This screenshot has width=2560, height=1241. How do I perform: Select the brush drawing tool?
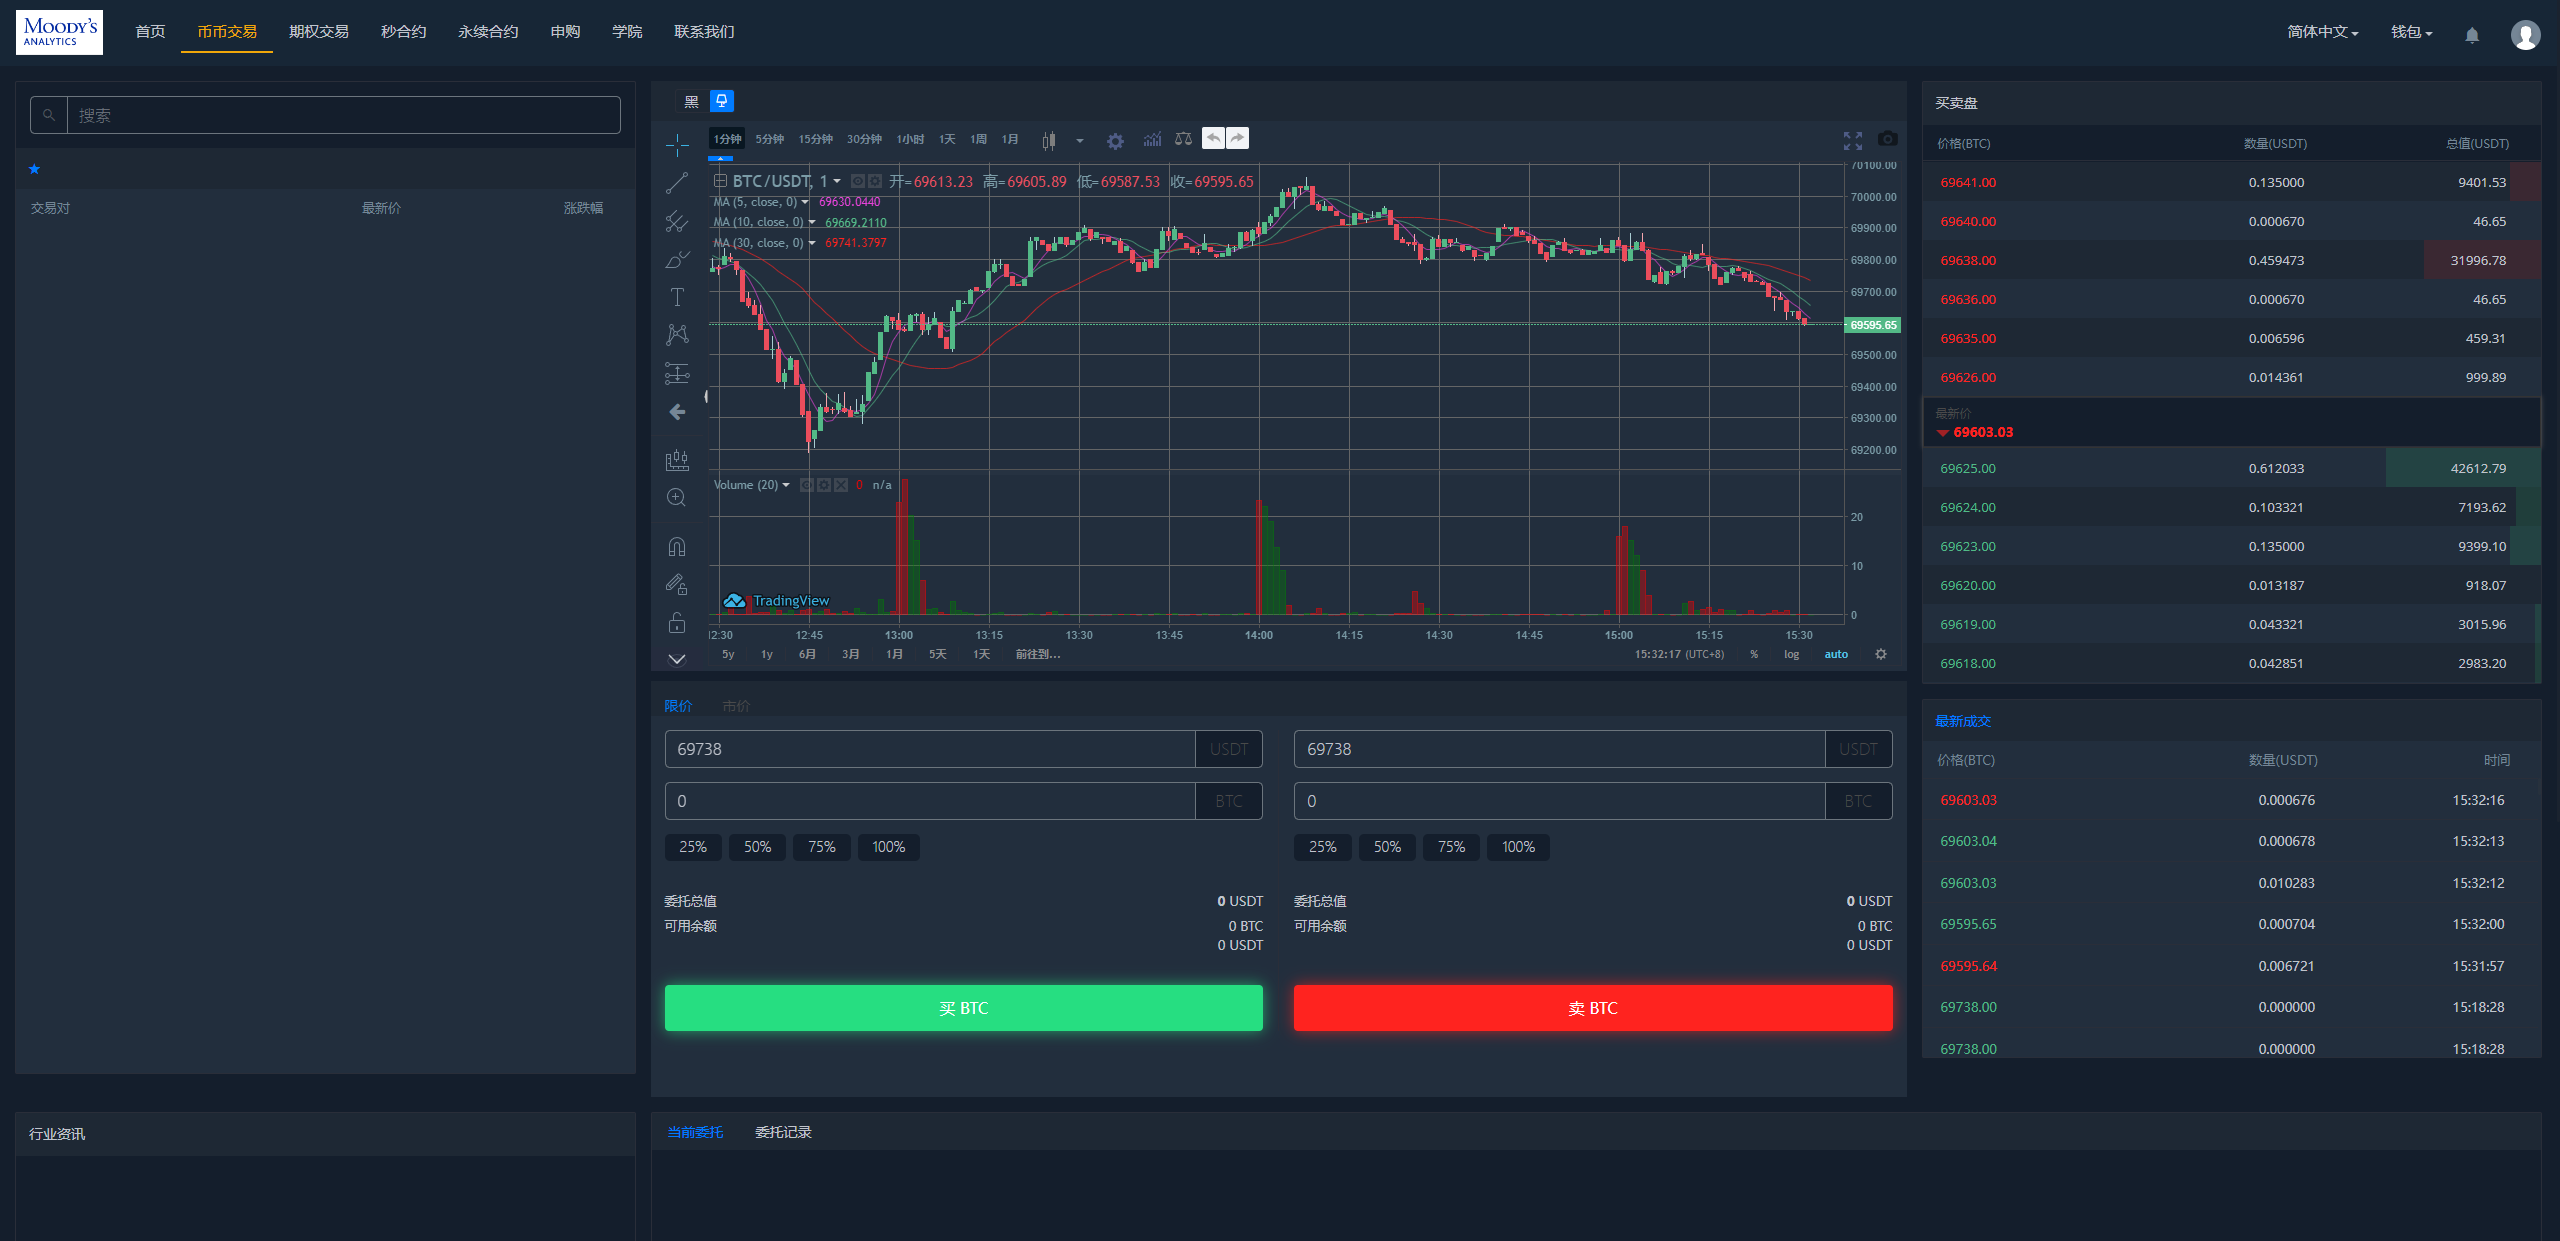pos(677,259)
